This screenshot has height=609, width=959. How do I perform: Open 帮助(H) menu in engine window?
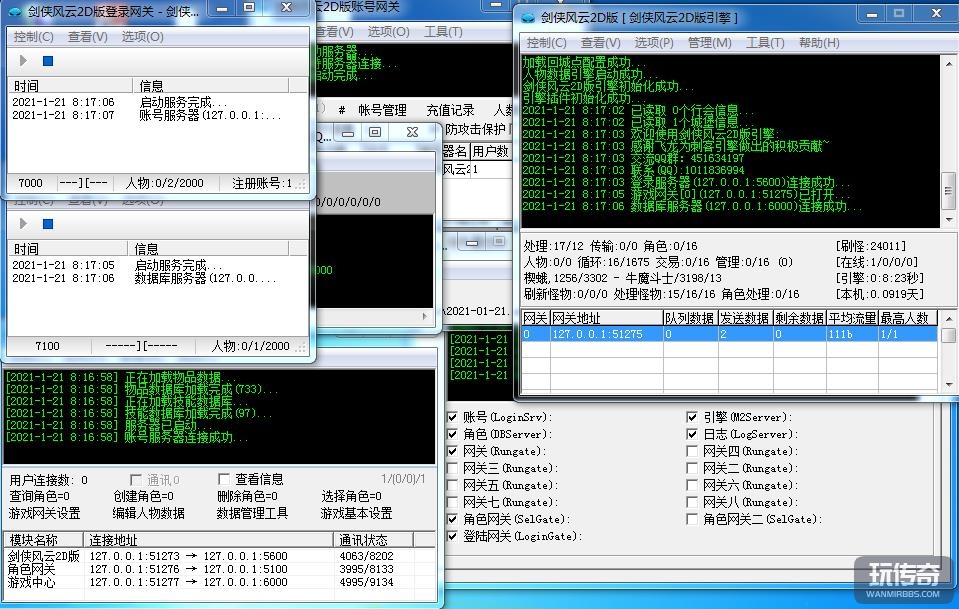pos(819,43)
